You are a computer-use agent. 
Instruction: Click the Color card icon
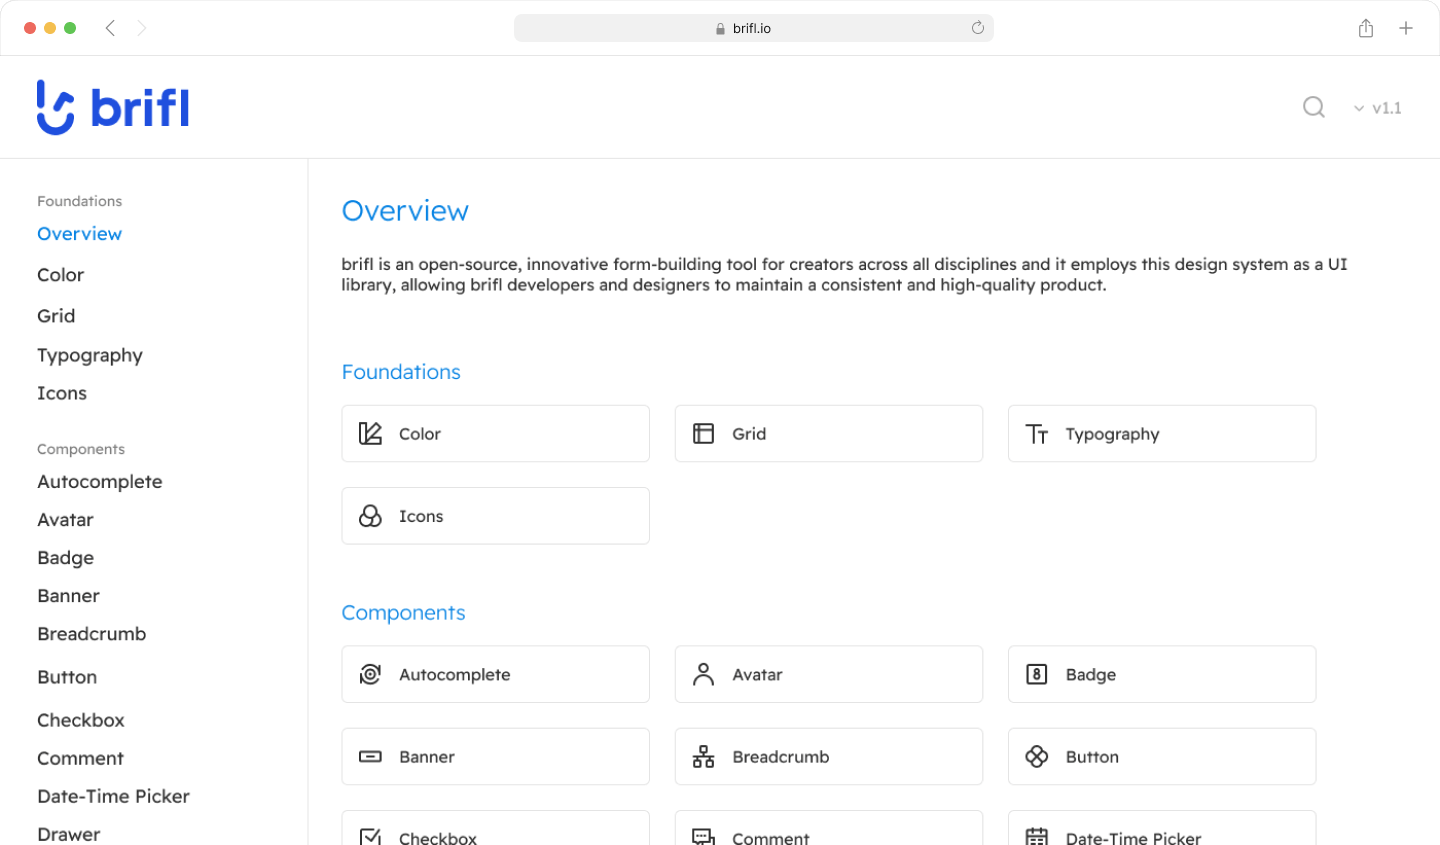coord(370,433)
